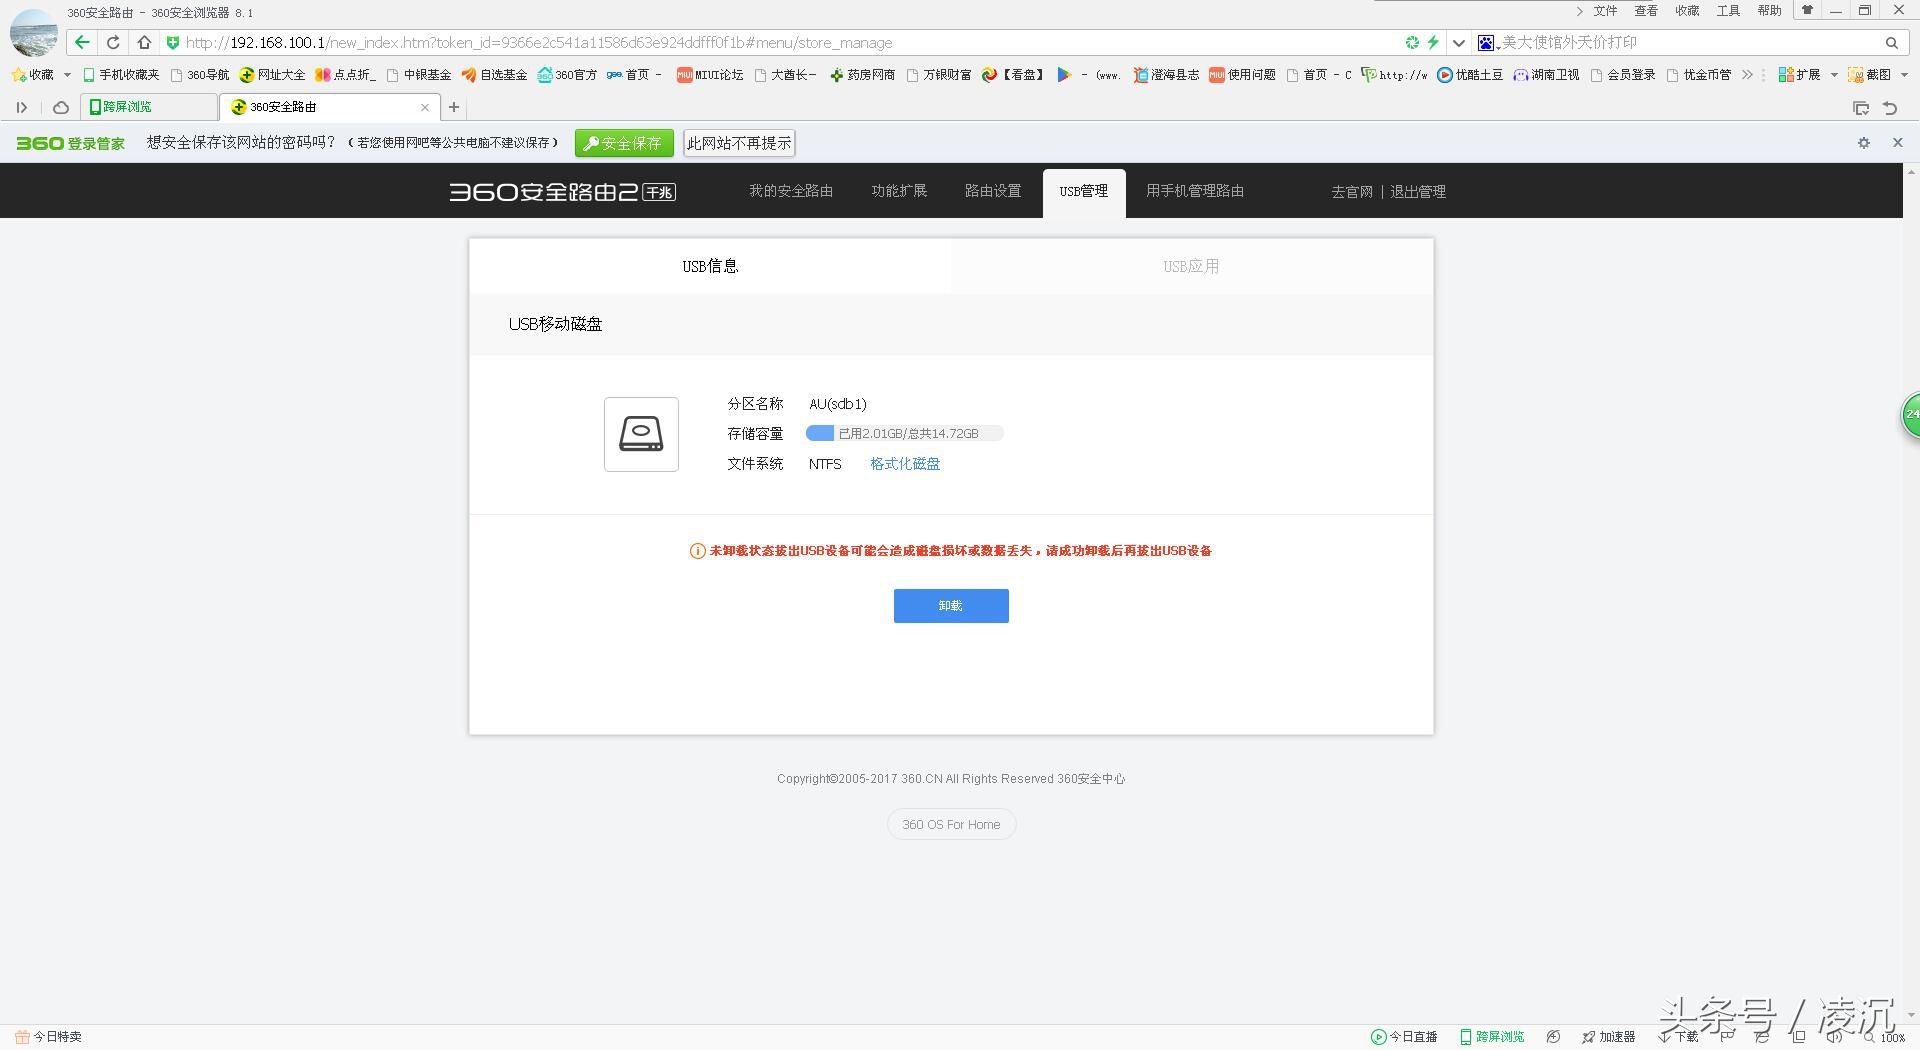Screen dimensions: 1920x1050
Task: Close the 360安全路由 tab
Action: pos(425,107)
